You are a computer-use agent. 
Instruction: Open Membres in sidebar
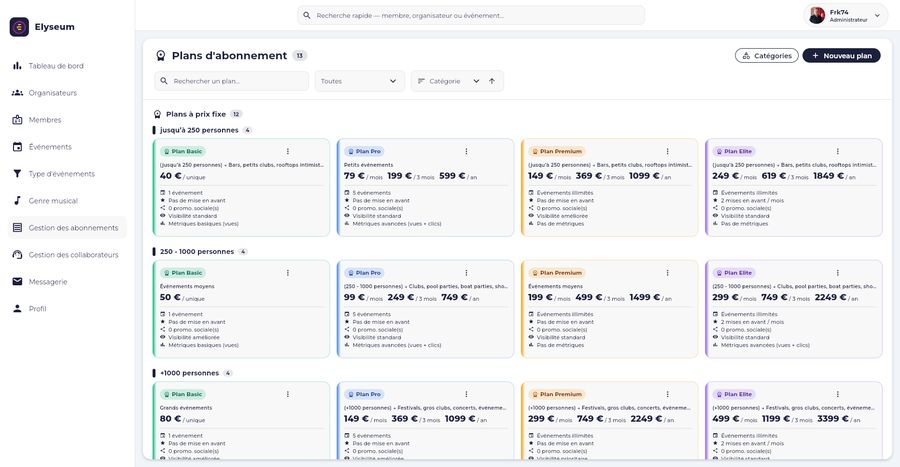[x=68, y=120]
